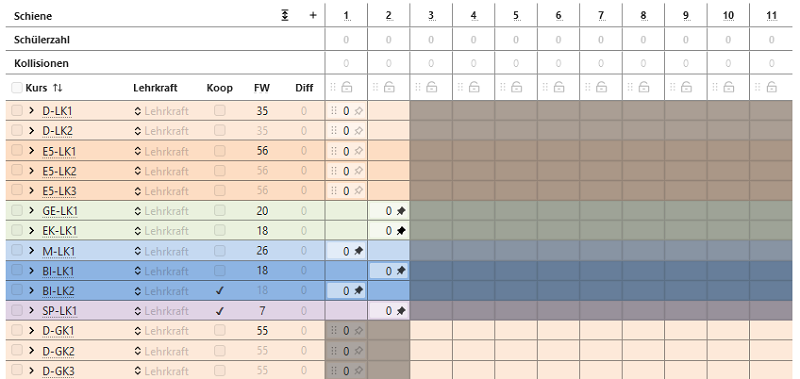Open the Lehrkraft dropdown for D-GK1
This screenshot has width=800, height=379.
point(161,331)
